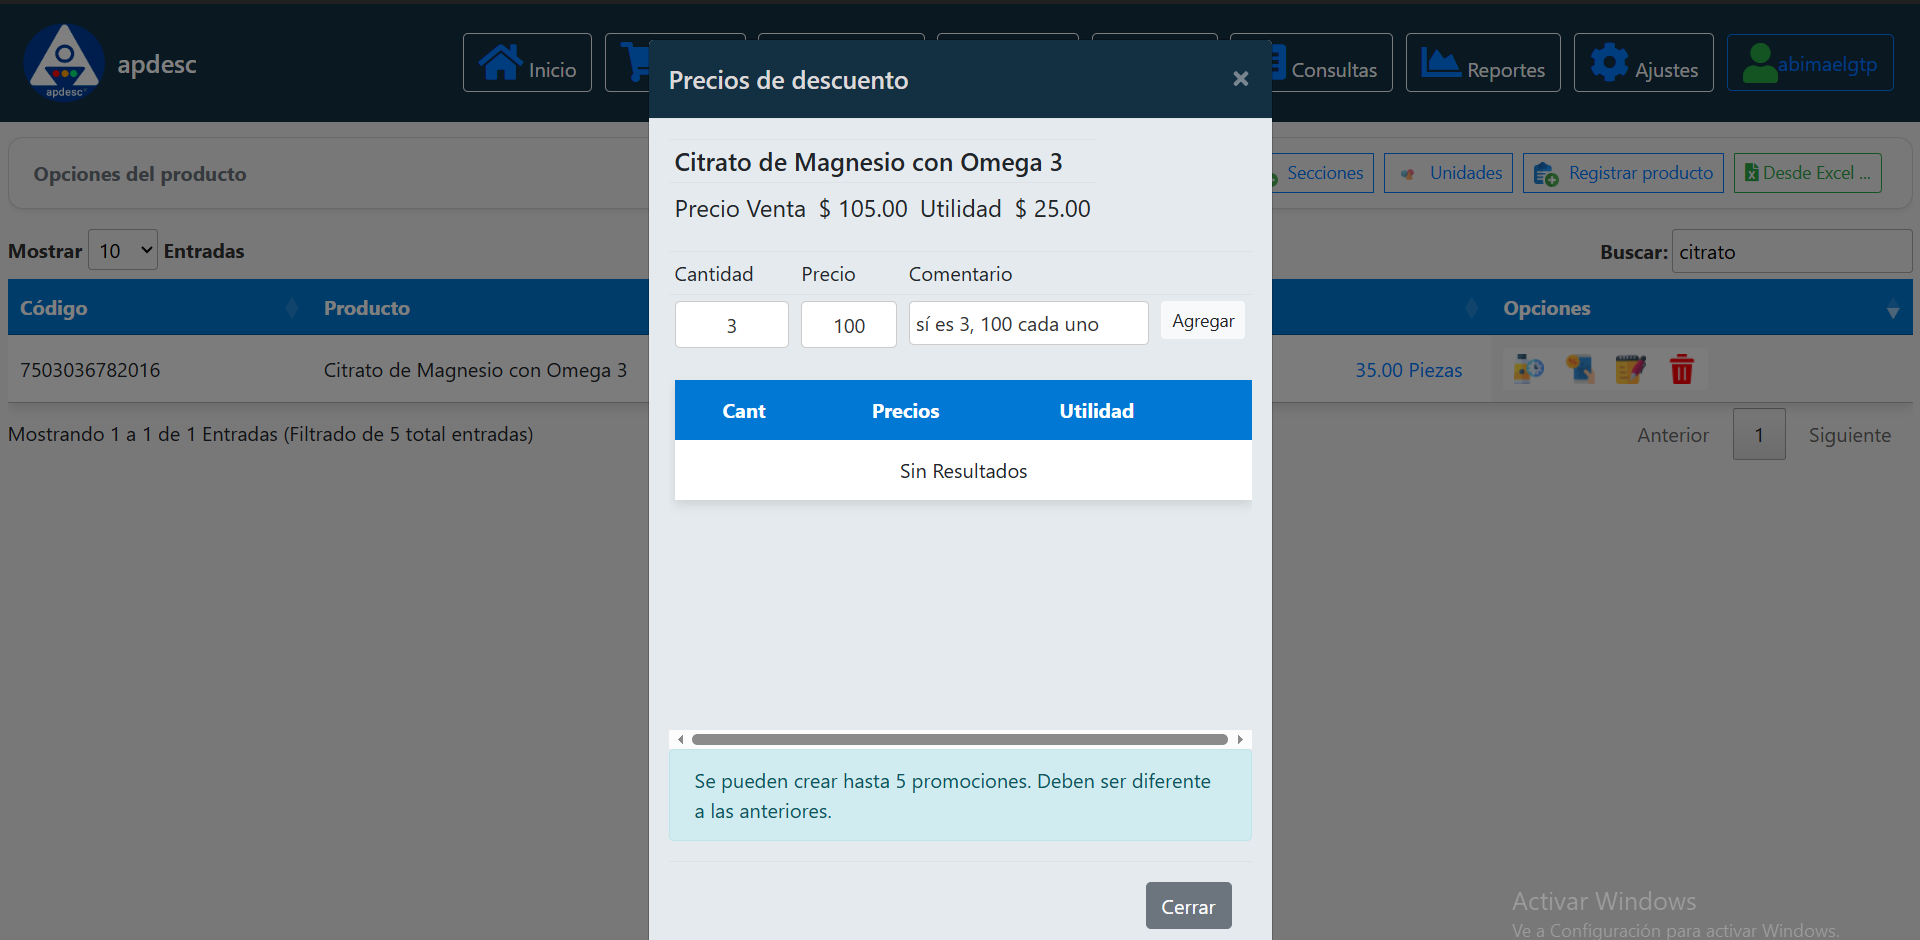The width and height of the screenshot is (1920, 940).
Task: Click the Buscar field containing citrato
Action: pos(1790,251)
